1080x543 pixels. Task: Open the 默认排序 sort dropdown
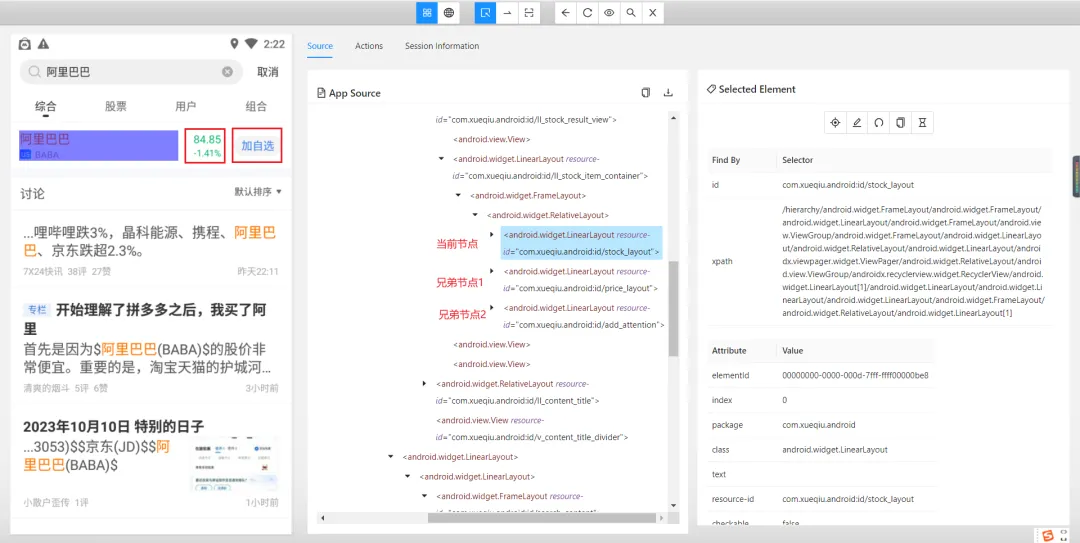(258, 192)
